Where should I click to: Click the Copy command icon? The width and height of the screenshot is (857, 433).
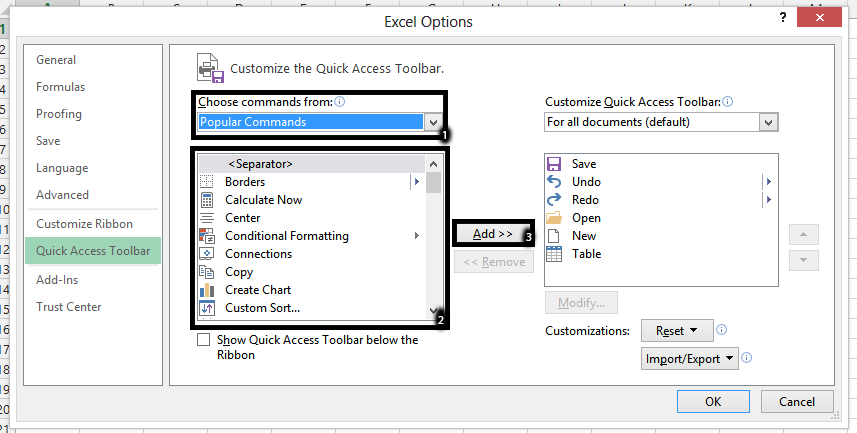[x=207, y=272]
